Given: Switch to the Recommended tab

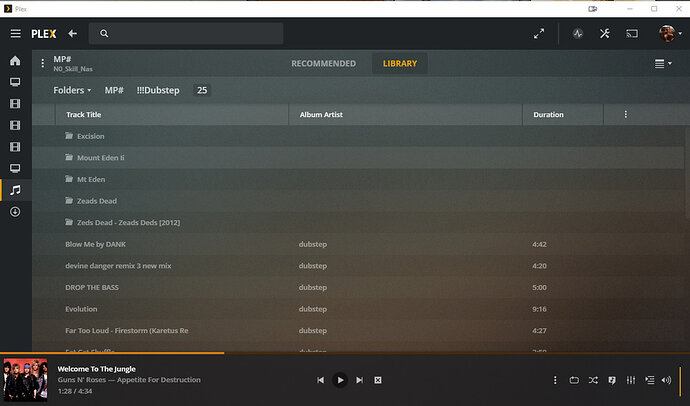Looking at the screenshot, I should (x=323, y=63).
